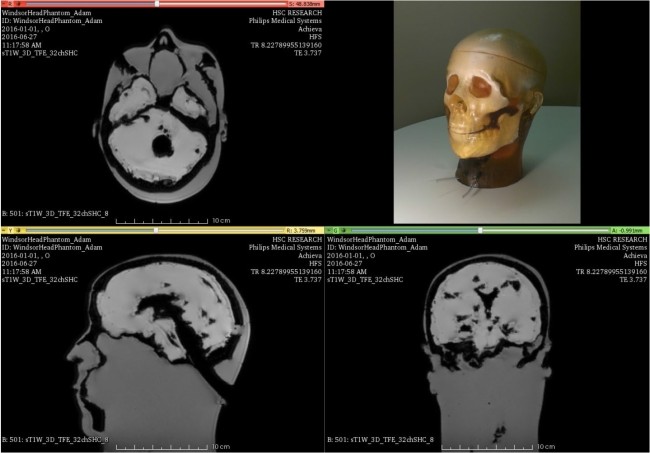Click the link icon on the red slice bar
The width and height of the screenshot is (650, 453).
[x=18, y=4]
